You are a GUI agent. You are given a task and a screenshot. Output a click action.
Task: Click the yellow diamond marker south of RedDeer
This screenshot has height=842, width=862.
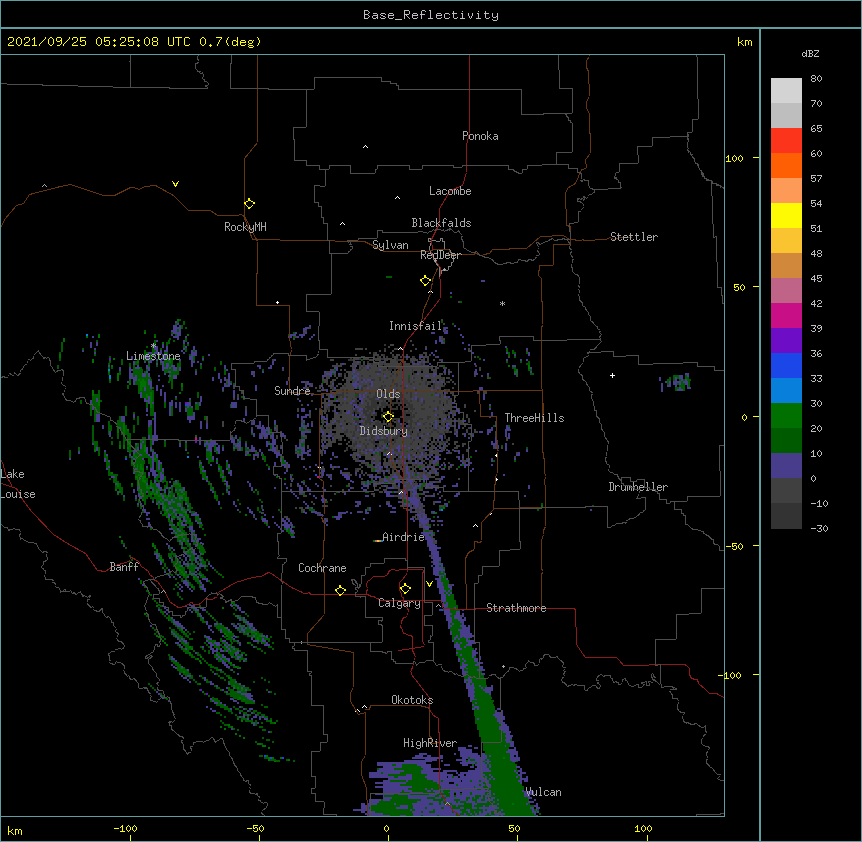click(426, 281)
